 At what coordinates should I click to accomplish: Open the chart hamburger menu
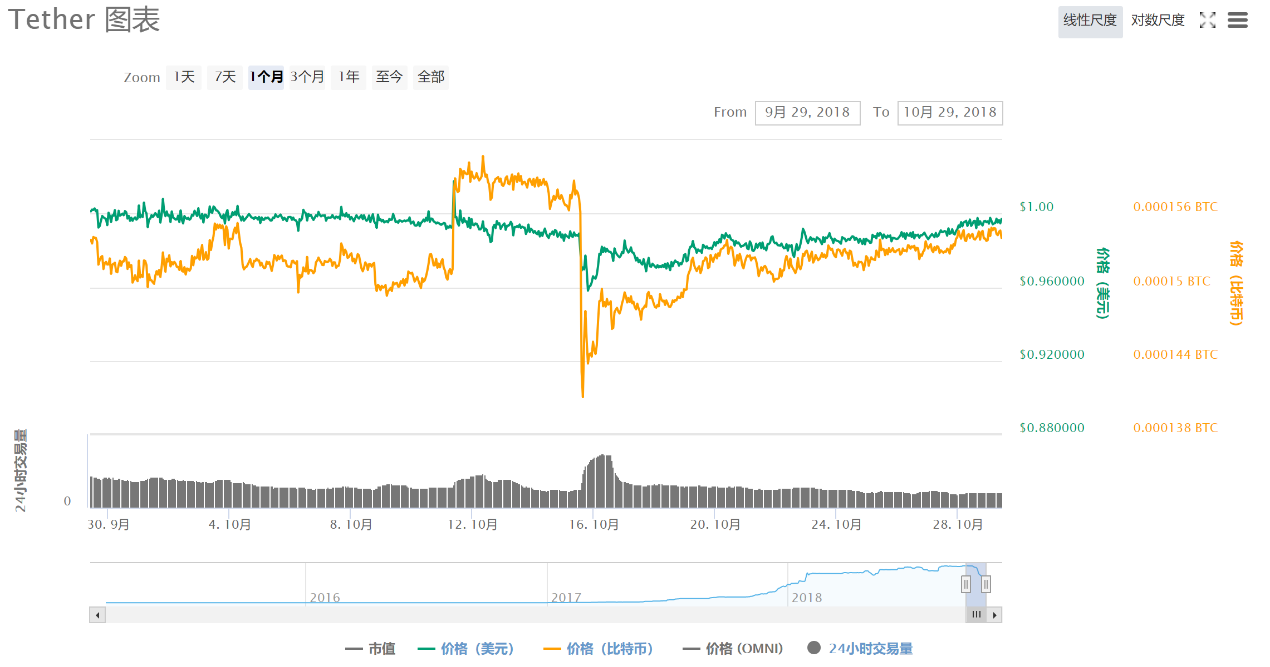click(x=1237, y=20)
